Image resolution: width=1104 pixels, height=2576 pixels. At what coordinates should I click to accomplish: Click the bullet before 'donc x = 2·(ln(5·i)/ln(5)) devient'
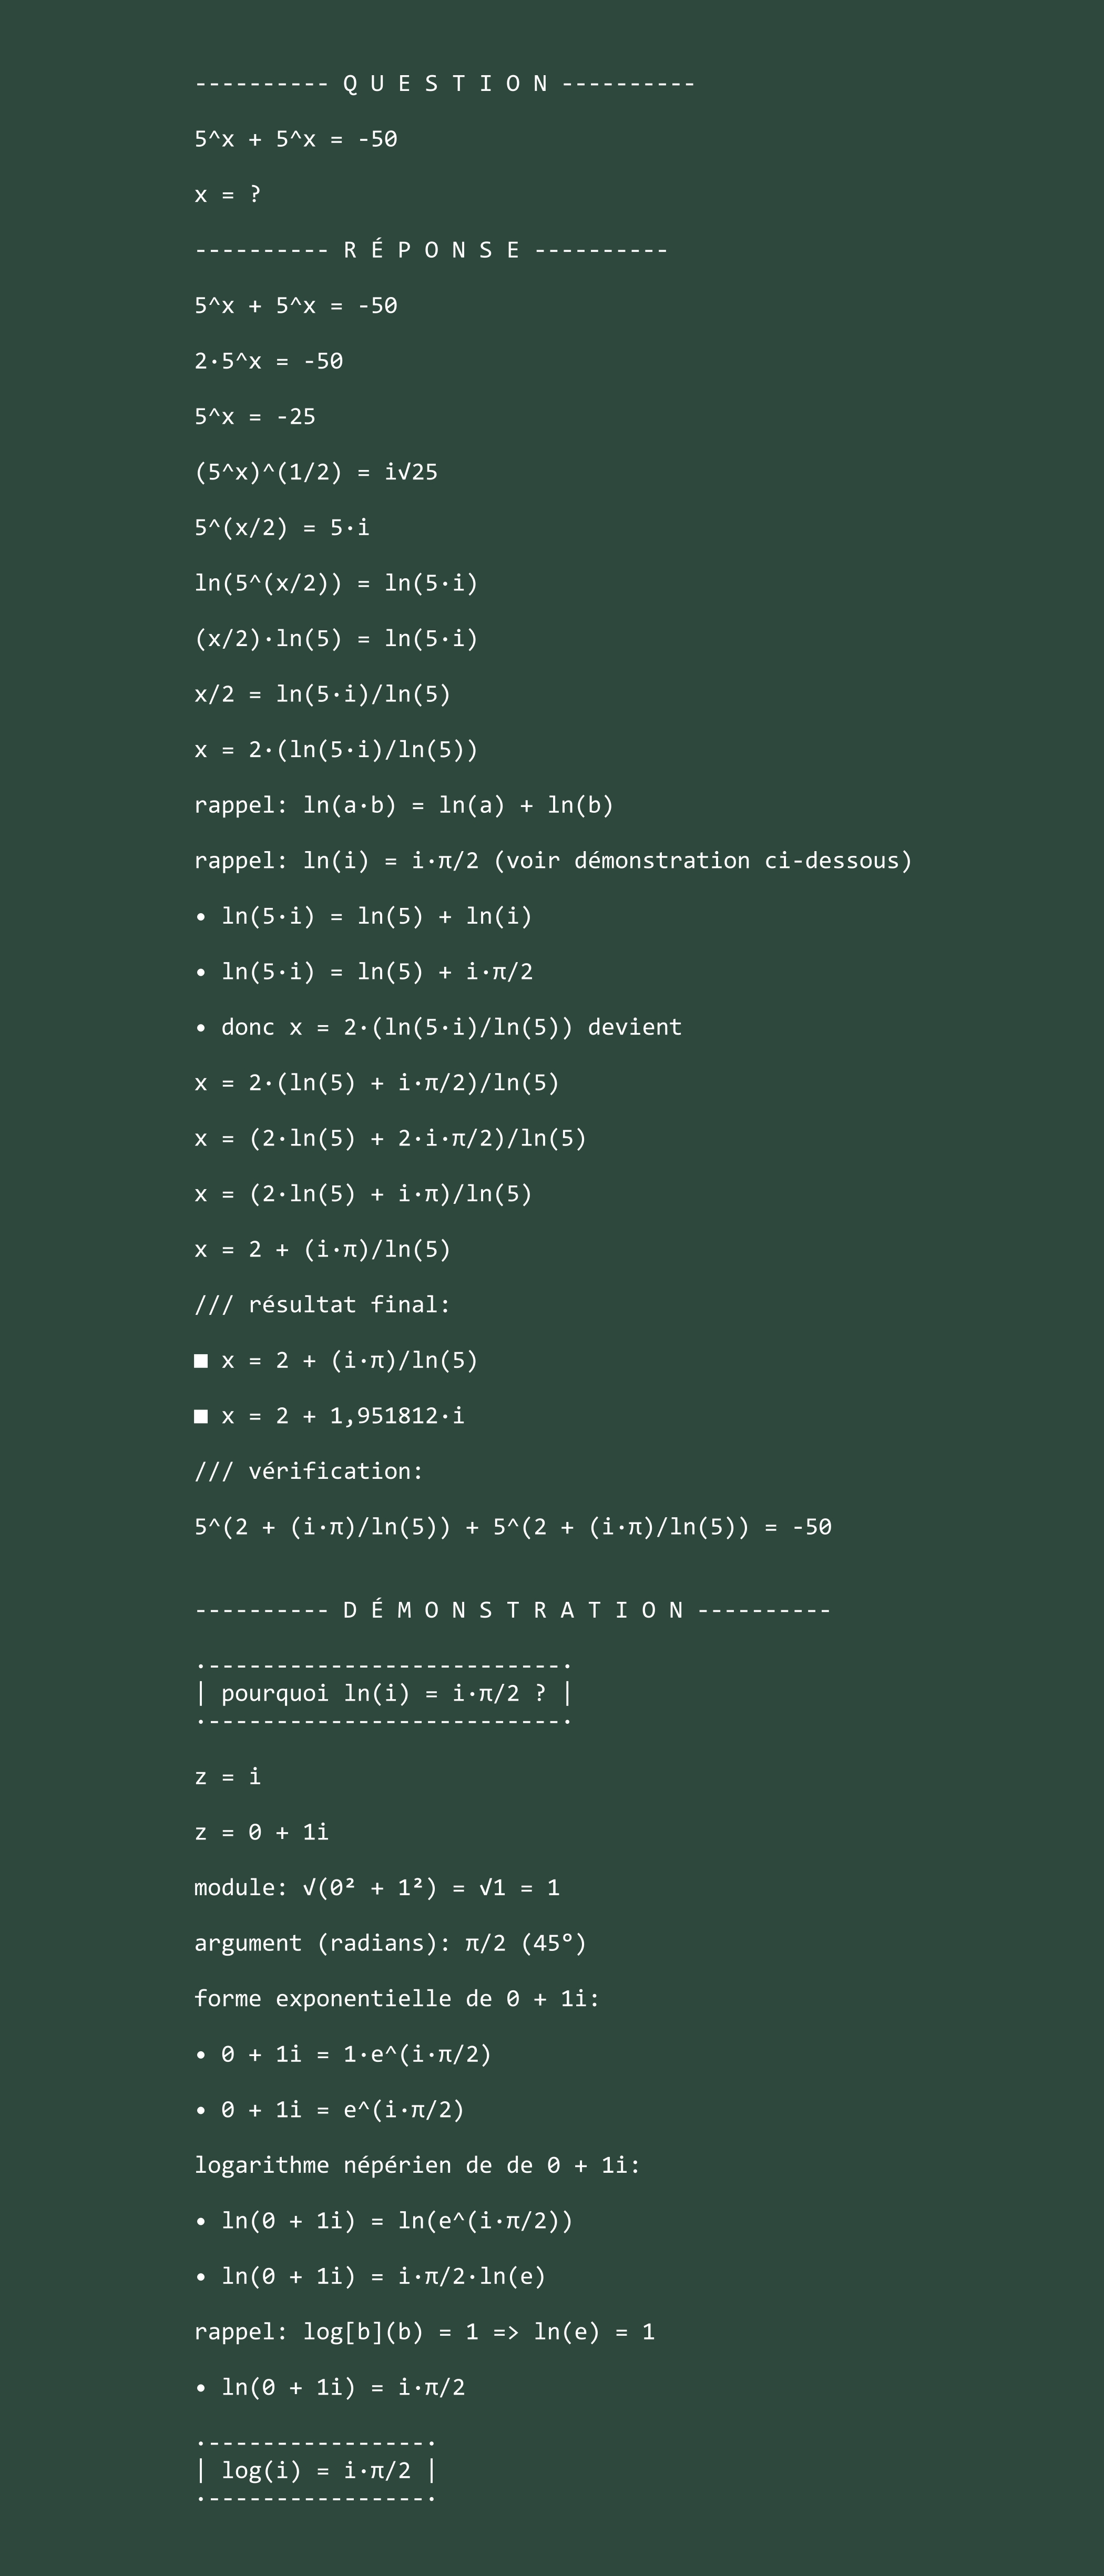[201, 1028]
